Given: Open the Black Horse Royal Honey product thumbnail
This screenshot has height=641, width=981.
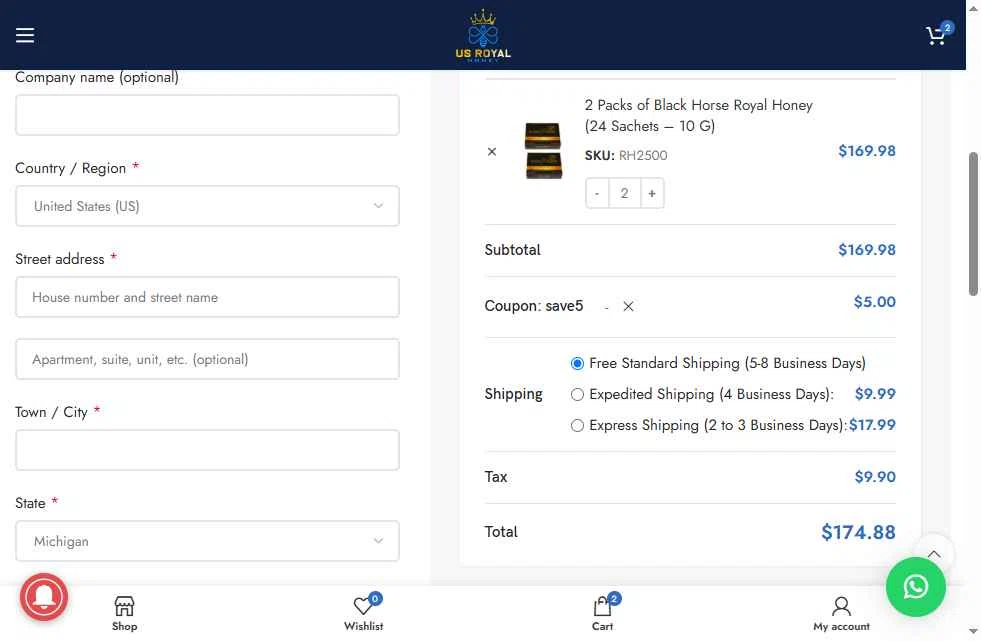Looking at the screenshot, I should [x=543, y=151].
